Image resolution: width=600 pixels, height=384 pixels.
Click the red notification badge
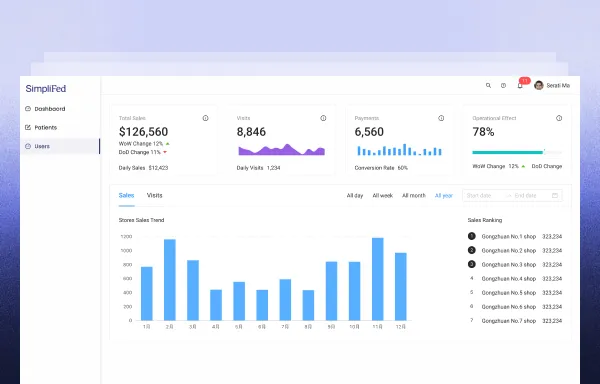[x=525, y=80]
